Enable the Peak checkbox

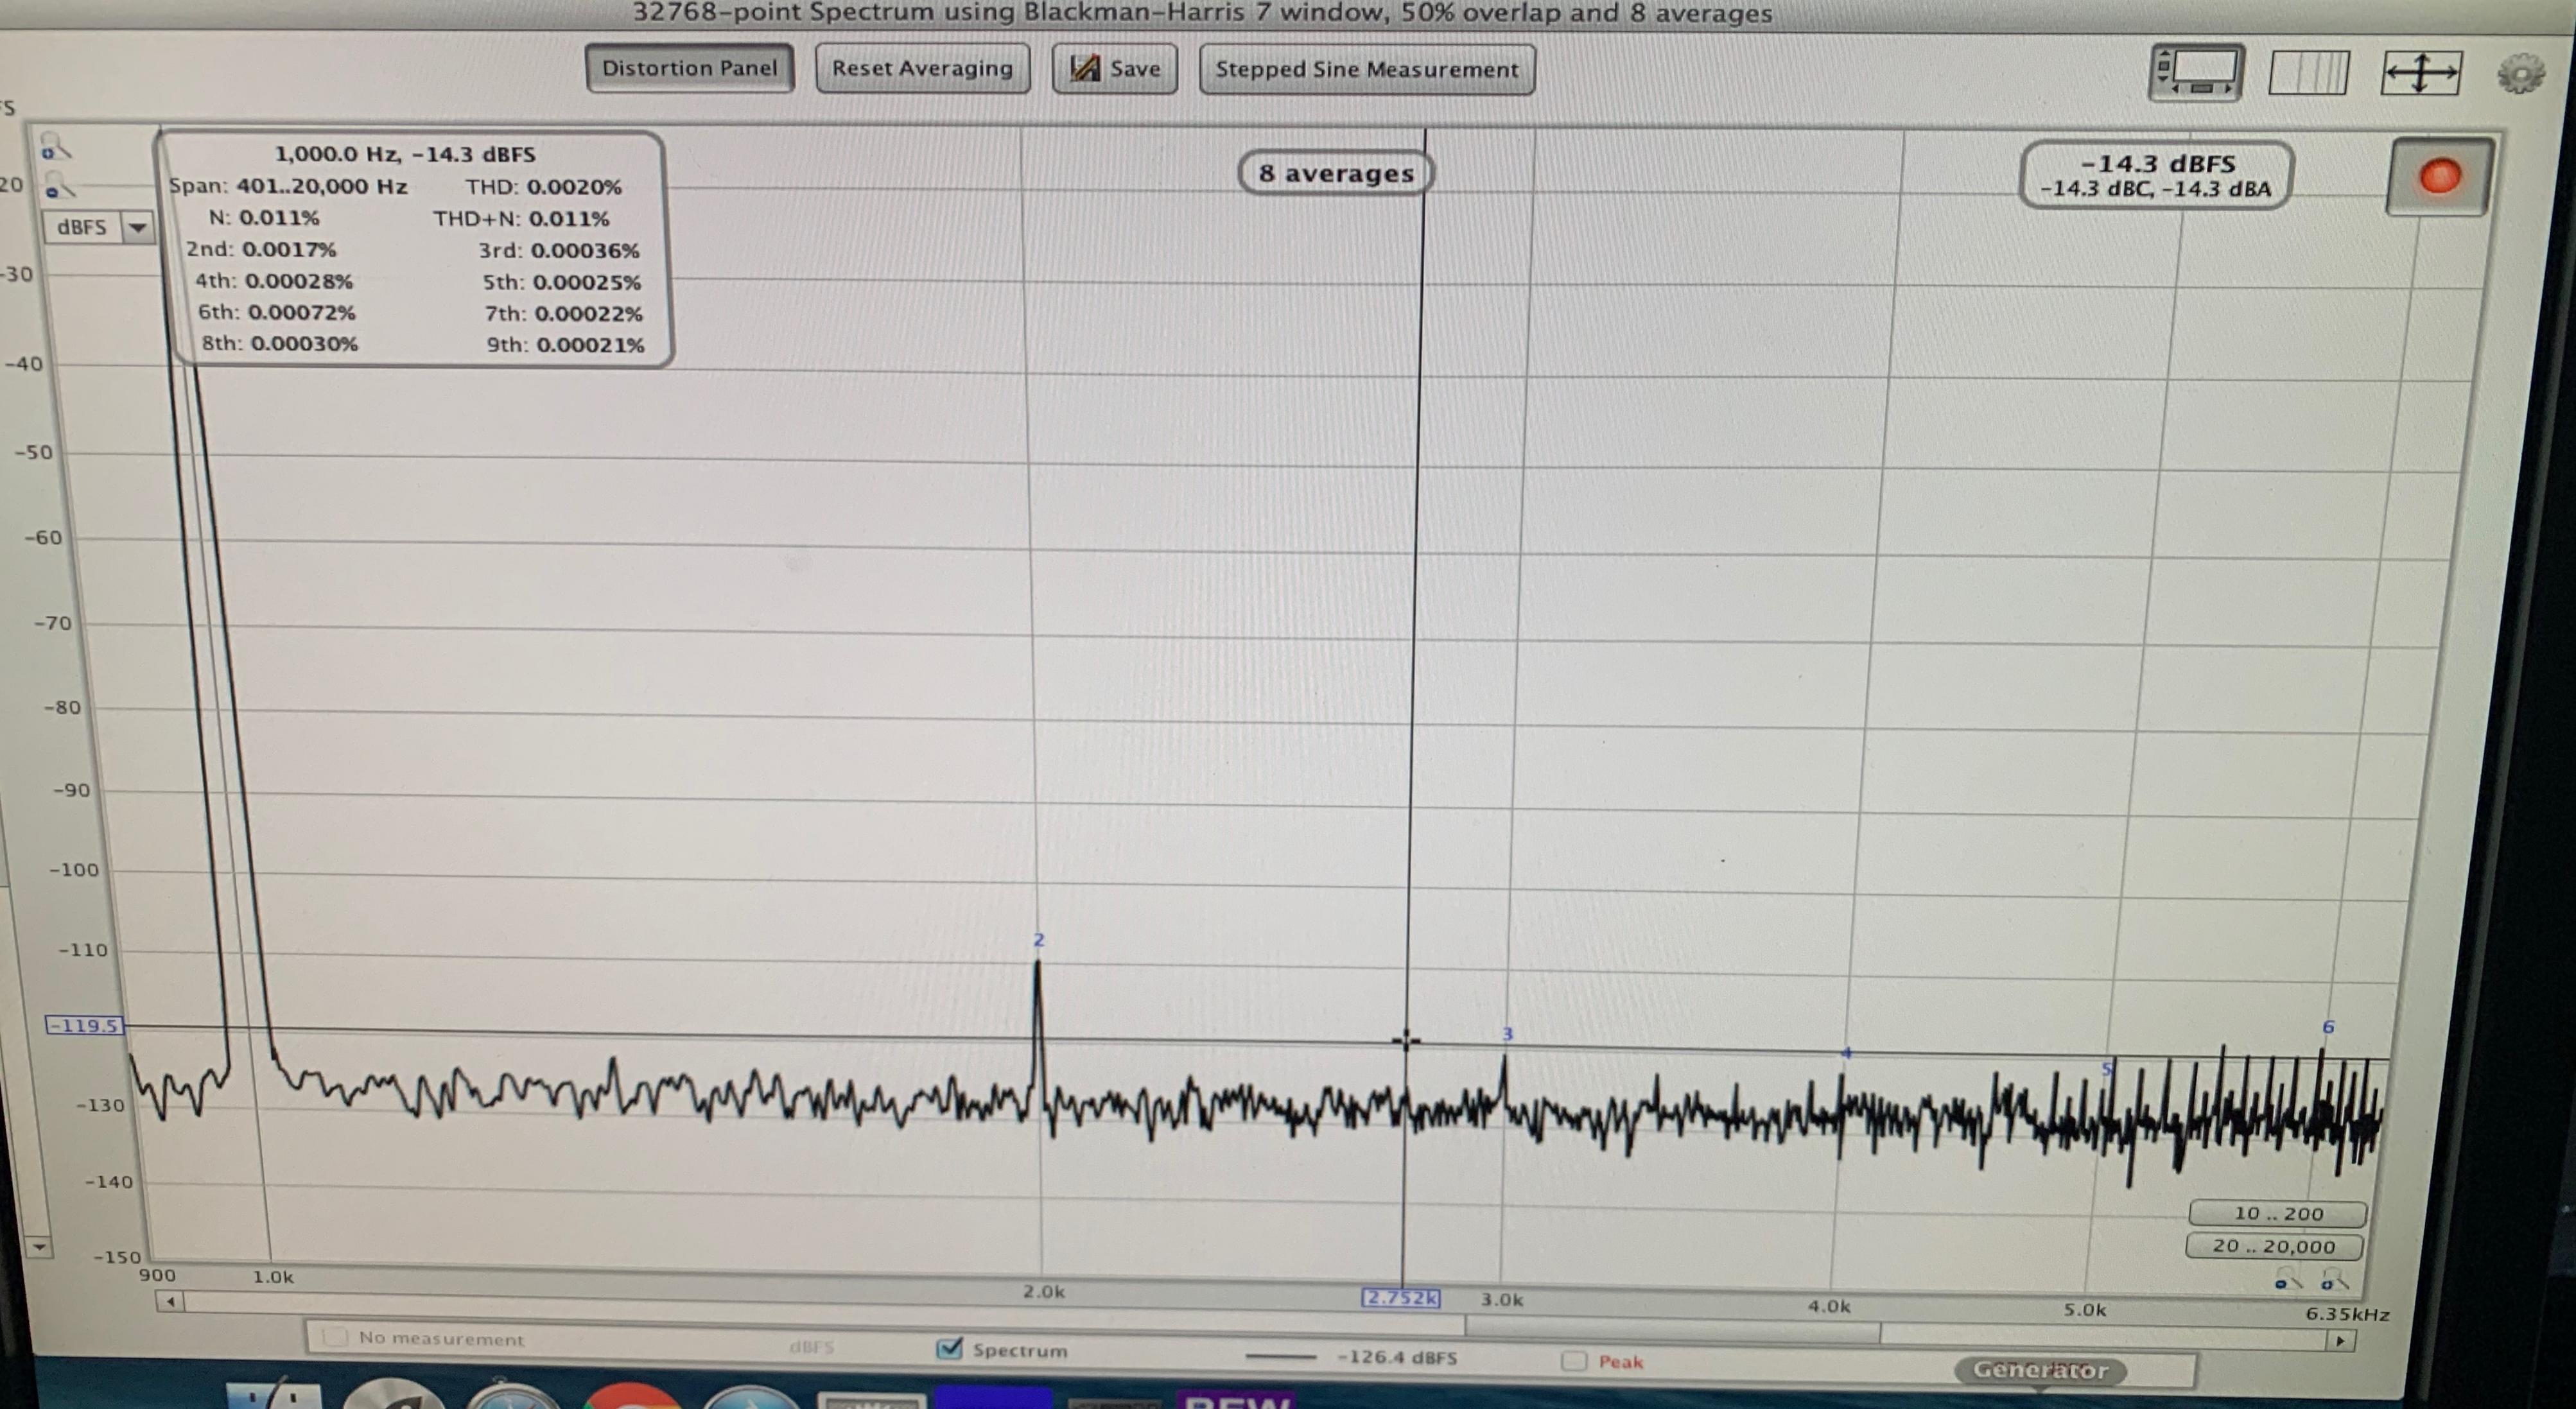[1574, 1361]
